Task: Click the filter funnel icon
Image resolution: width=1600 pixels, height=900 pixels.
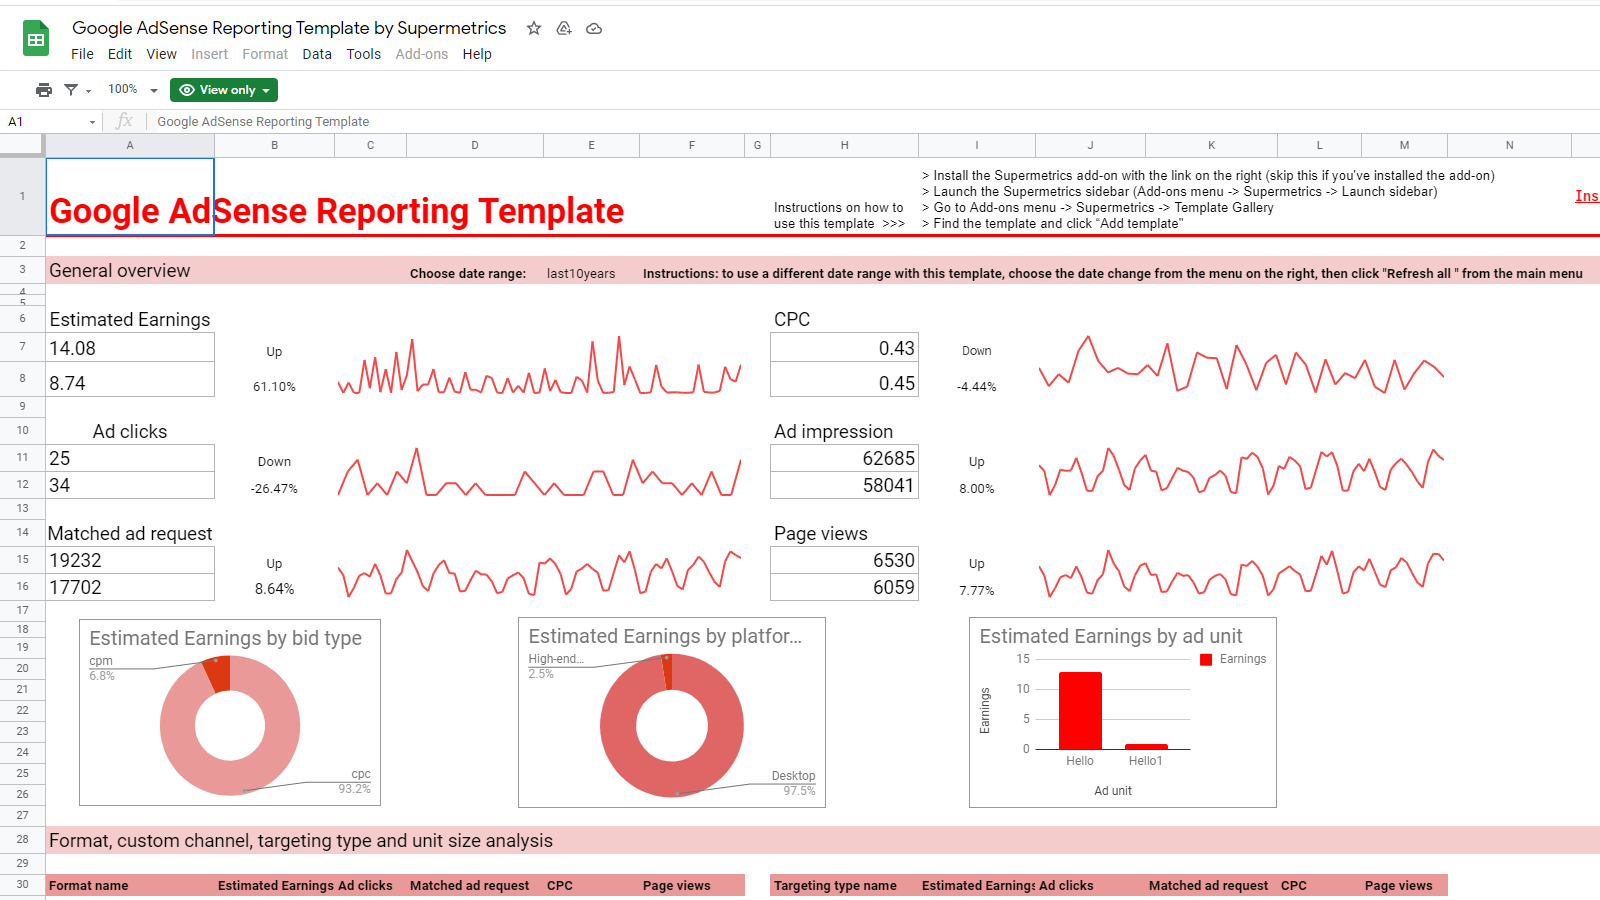Action: point(71,90)
